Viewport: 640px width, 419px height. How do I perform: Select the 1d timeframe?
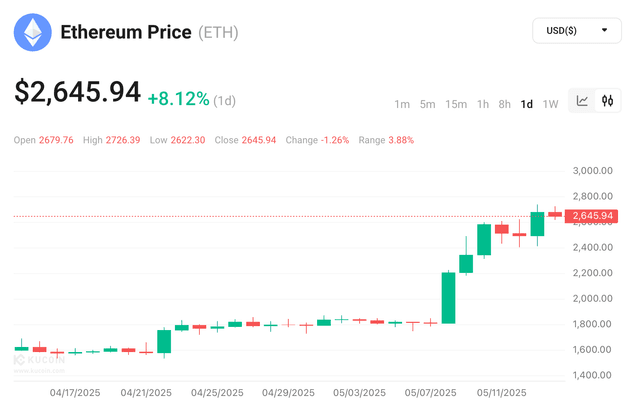527,104
